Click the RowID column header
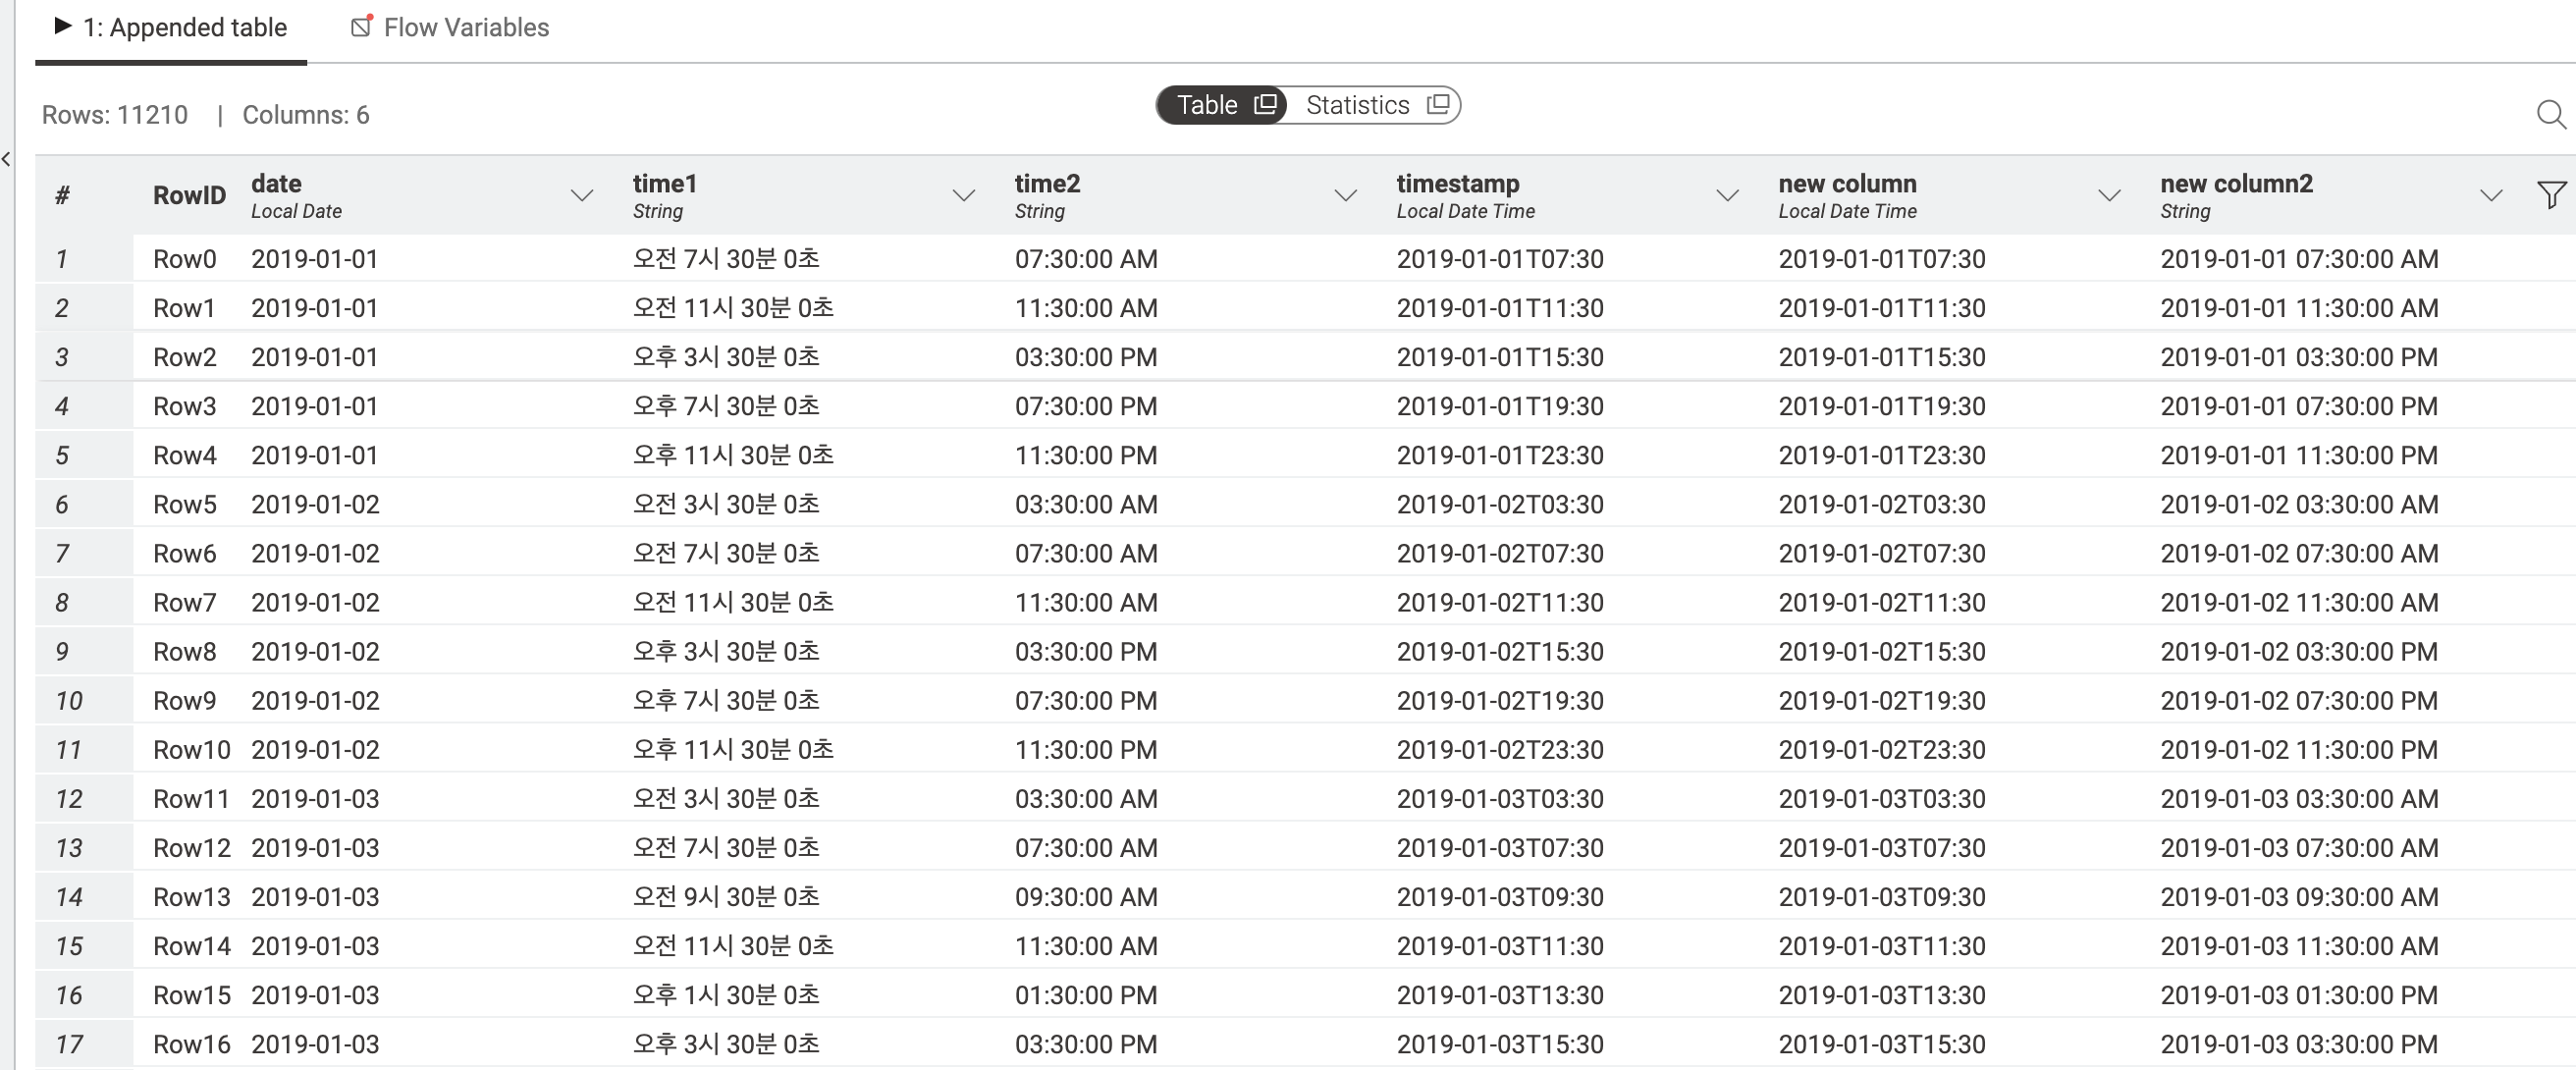 click(x=189, y=195)
